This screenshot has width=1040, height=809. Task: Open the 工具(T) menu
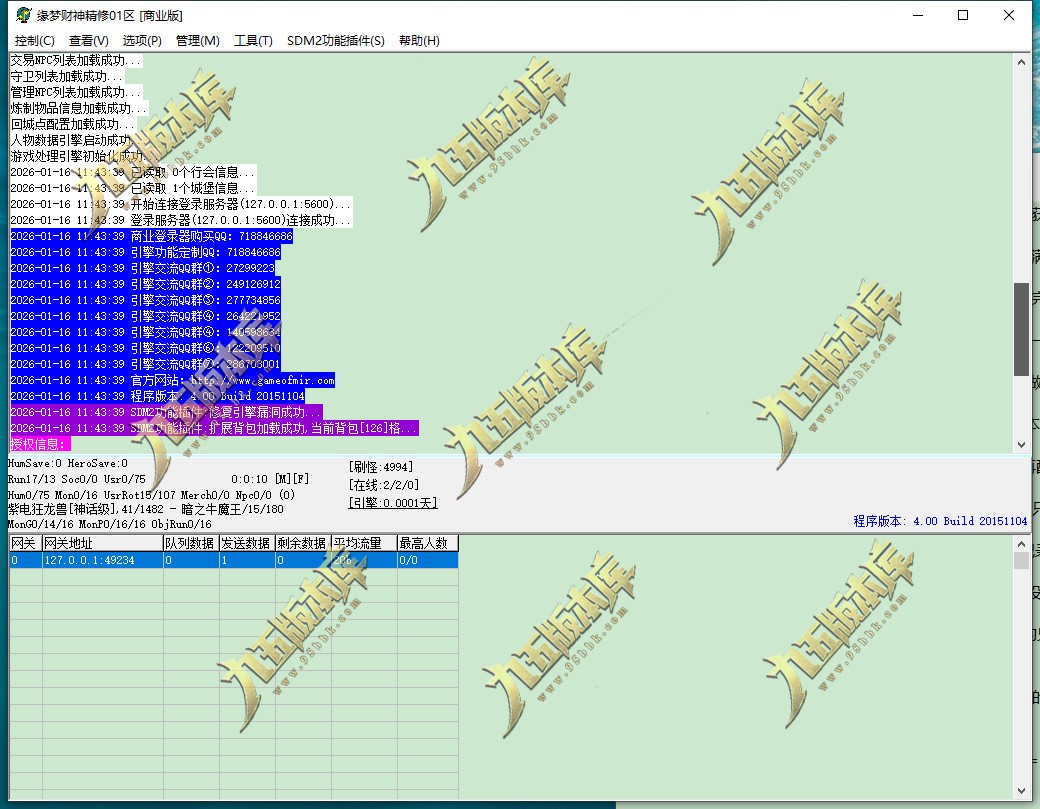click(x=253, y=40)
